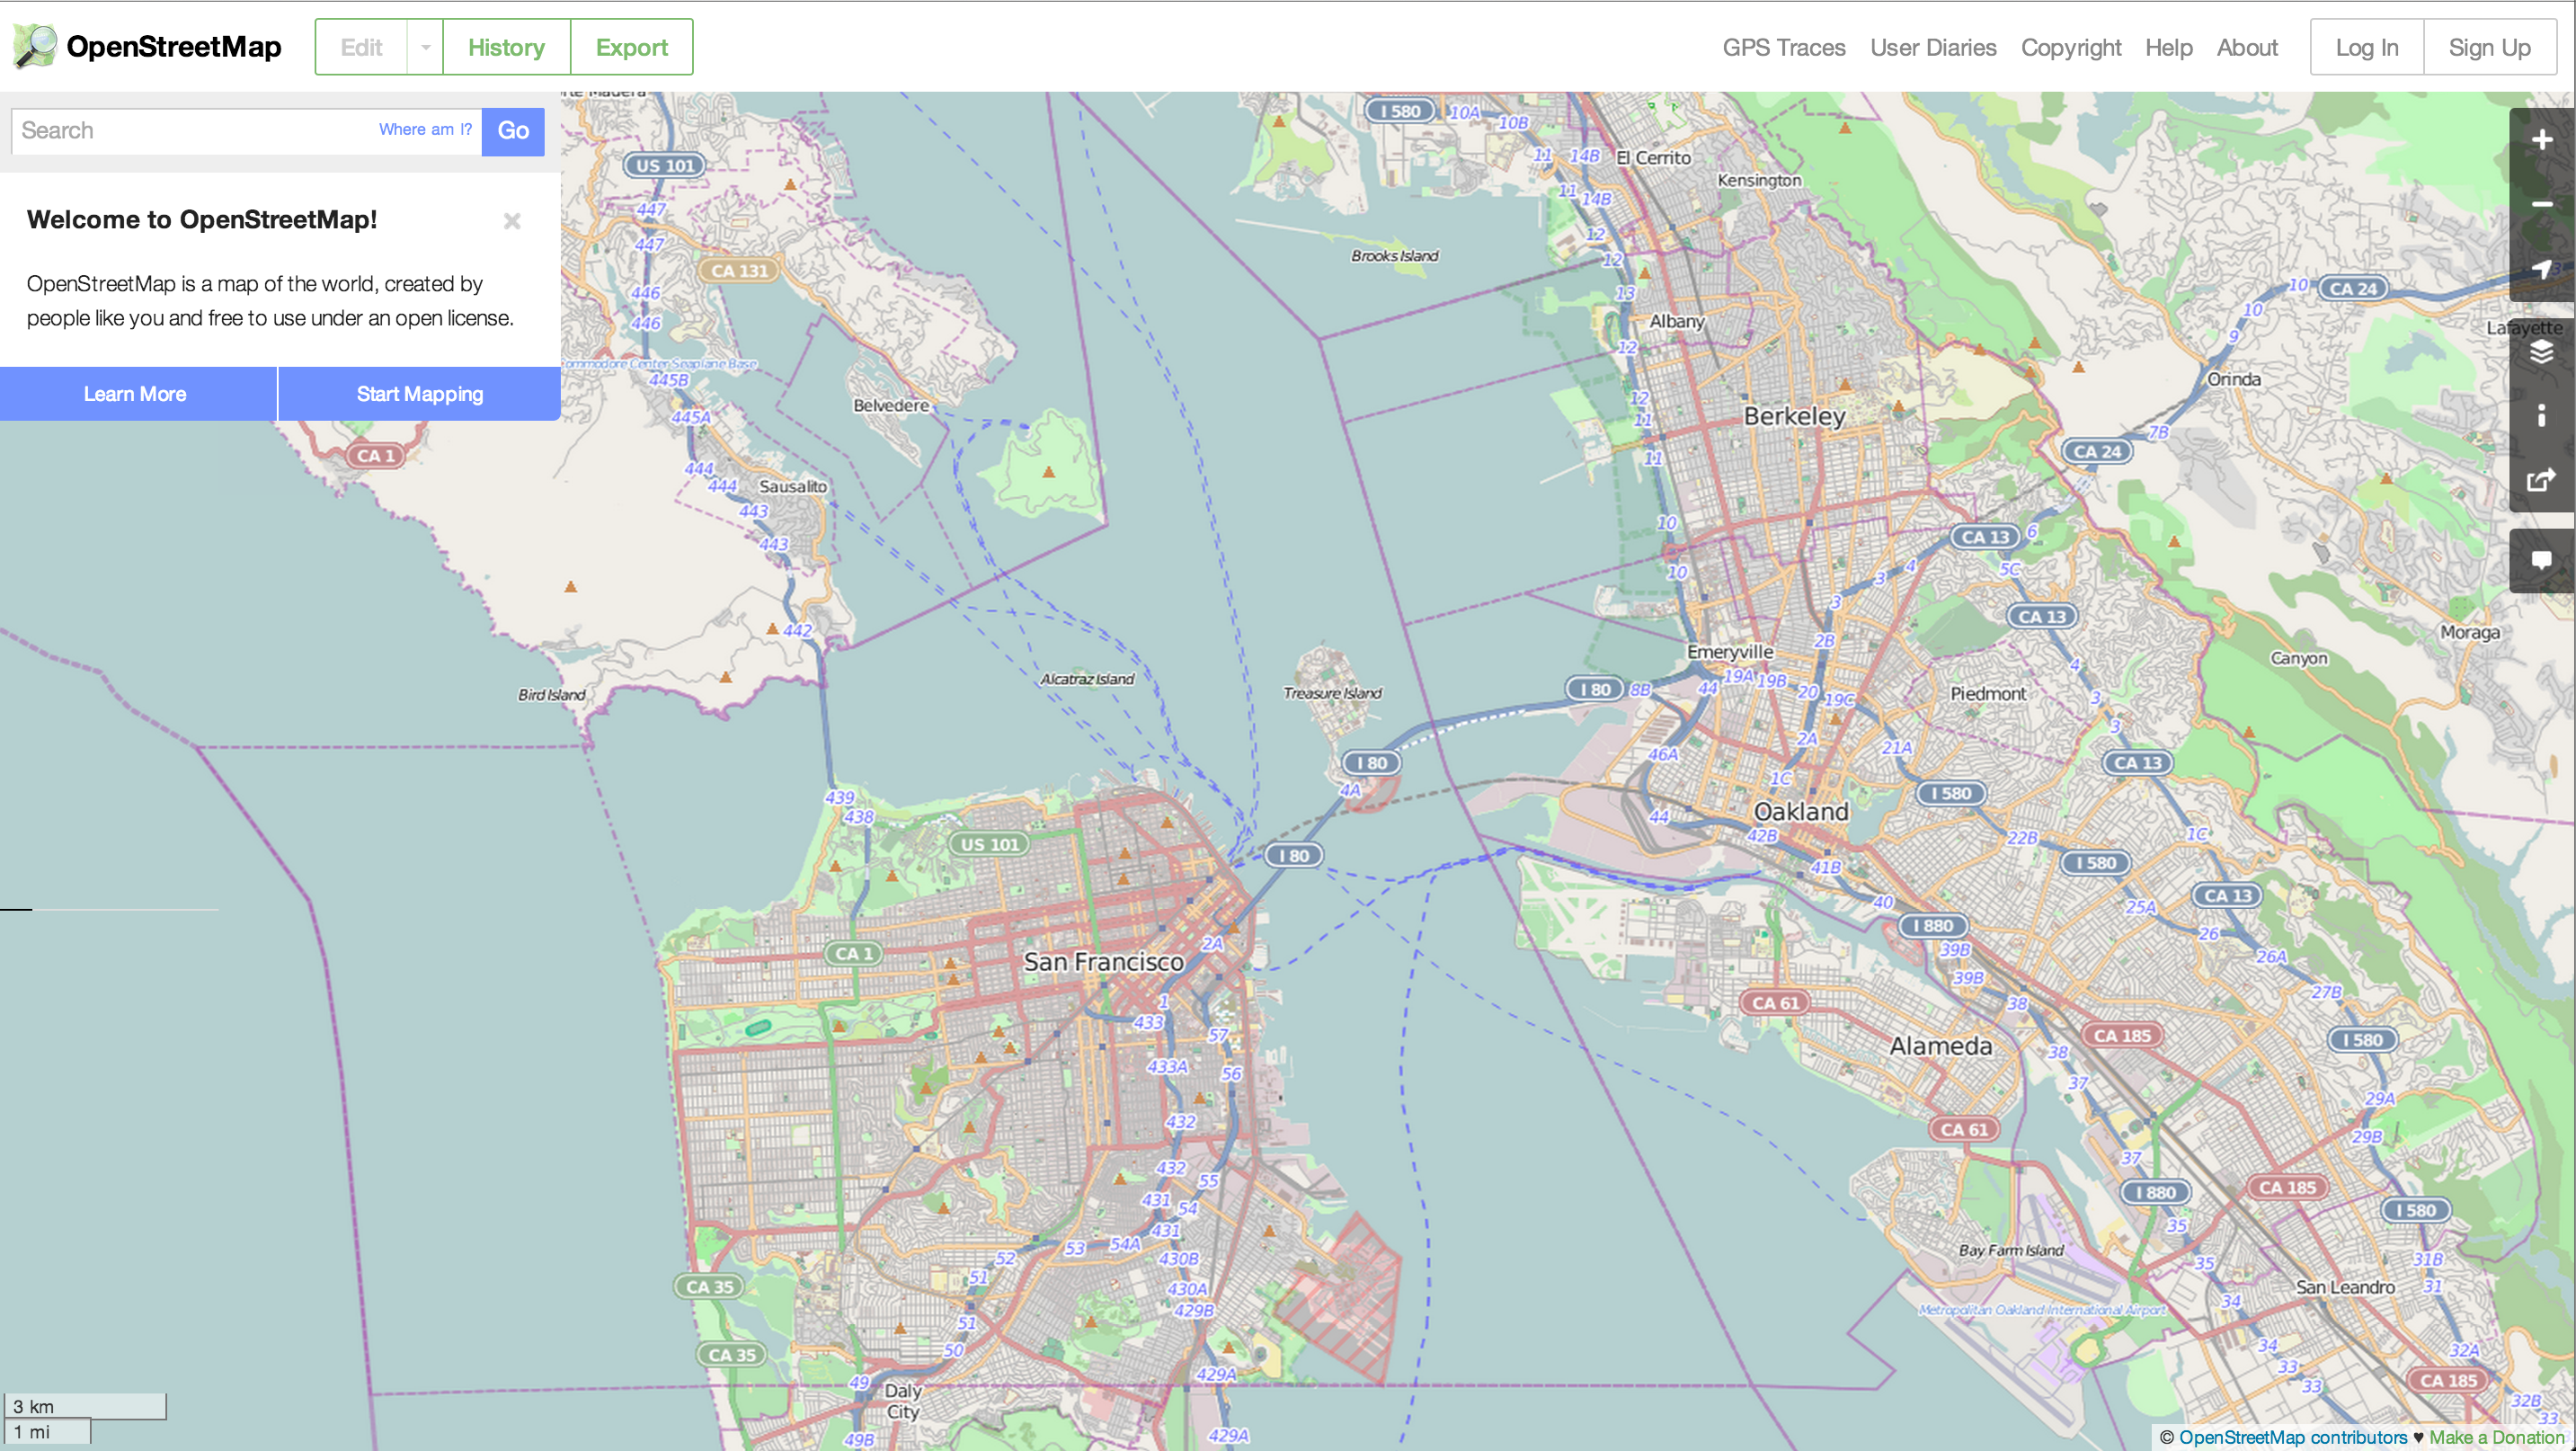Viewport: 2576px width, 1451px height.
Task: Click the Treasure Island label
Action: pos(1332,693)
